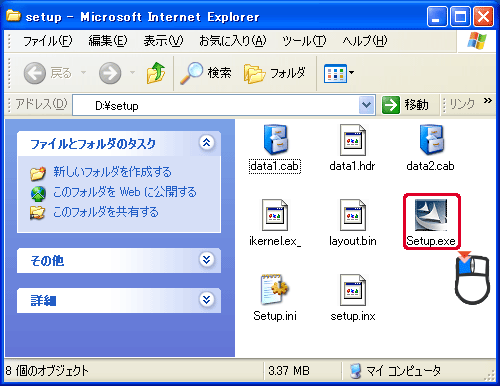
Task: Expand the address bar dropdown list
Action: point(366,105)
